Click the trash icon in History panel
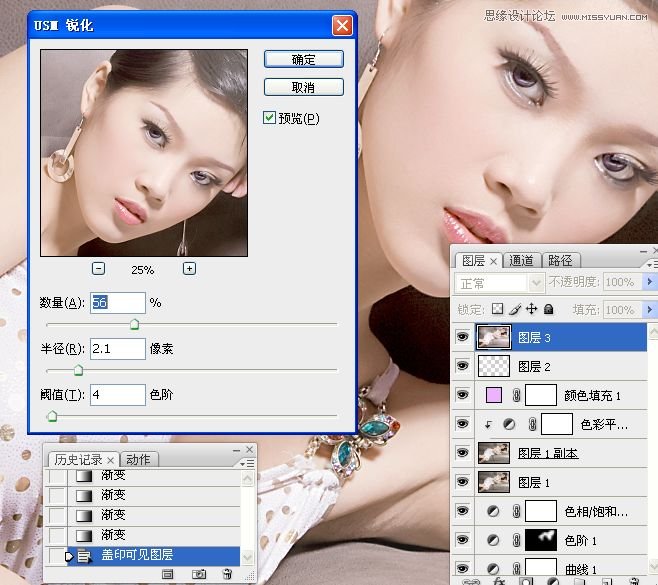Screen dimensions: 658x585 [227, 574]
